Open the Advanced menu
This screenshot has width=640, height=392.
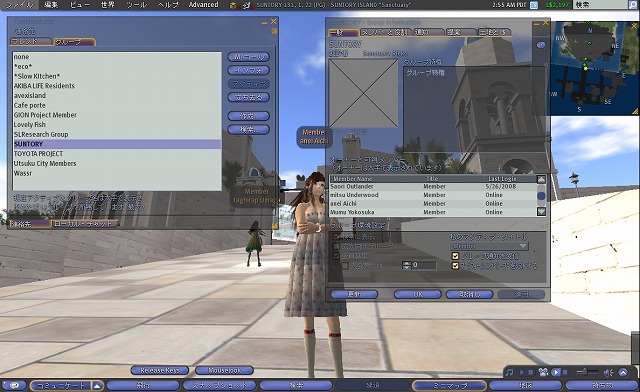coord(203,5)
